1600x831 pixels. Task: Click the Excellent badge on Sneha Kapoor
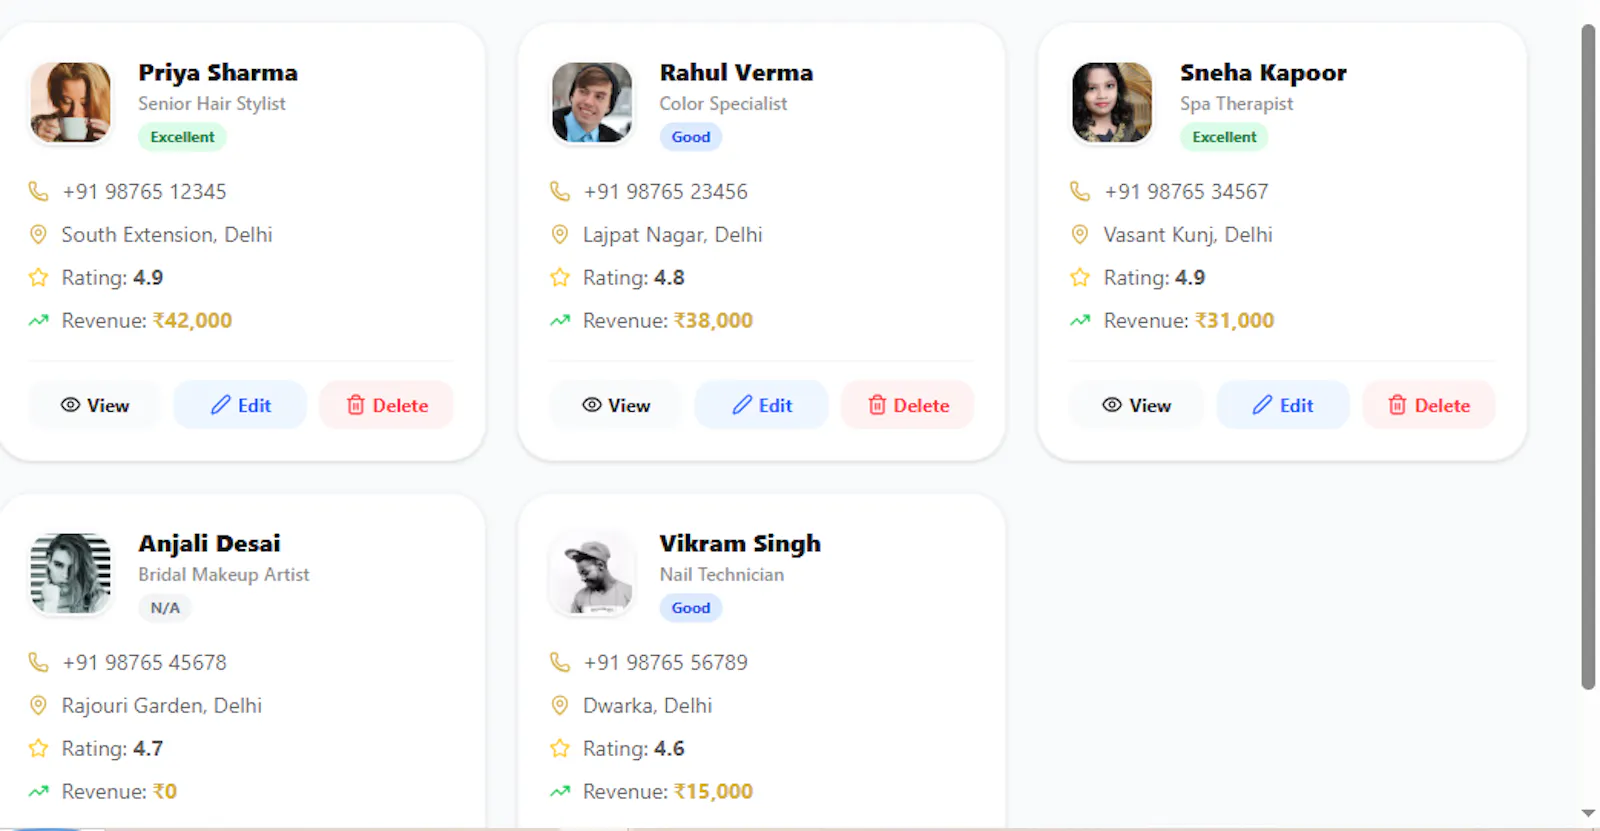coord(1224,137)
